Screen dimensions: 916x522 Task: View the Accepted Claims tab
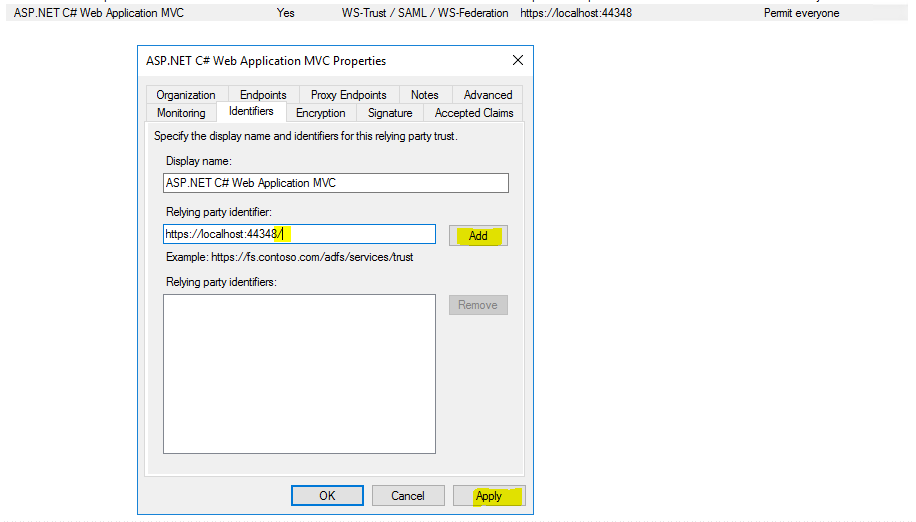[474, 113]
